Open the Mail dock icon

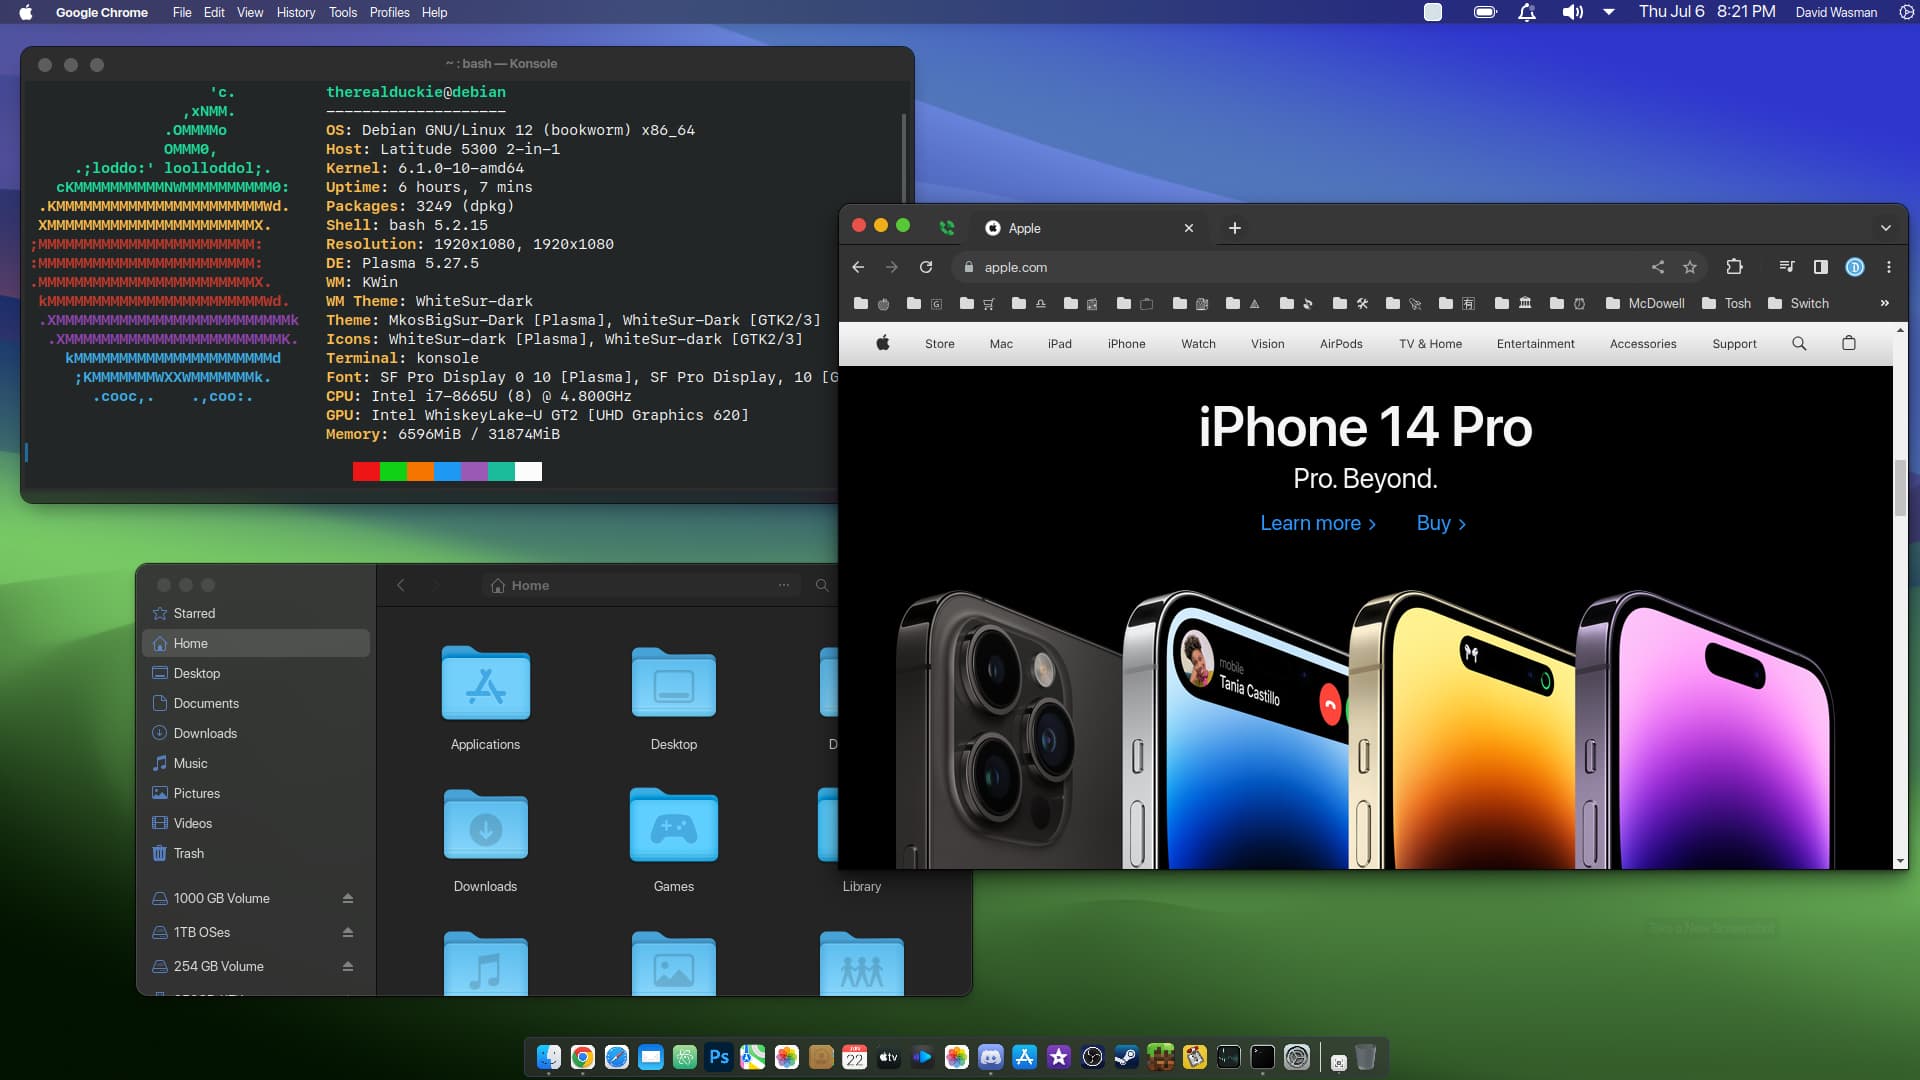click(651, 1057)
